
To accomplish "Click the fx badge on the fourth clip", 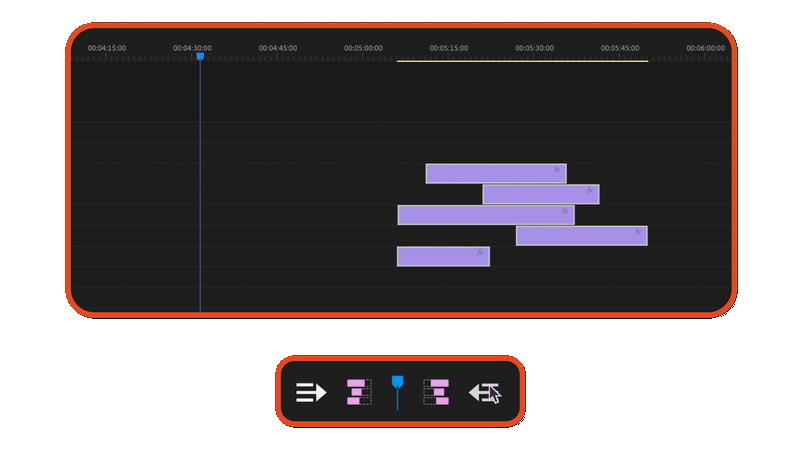I will coord(638,232).
